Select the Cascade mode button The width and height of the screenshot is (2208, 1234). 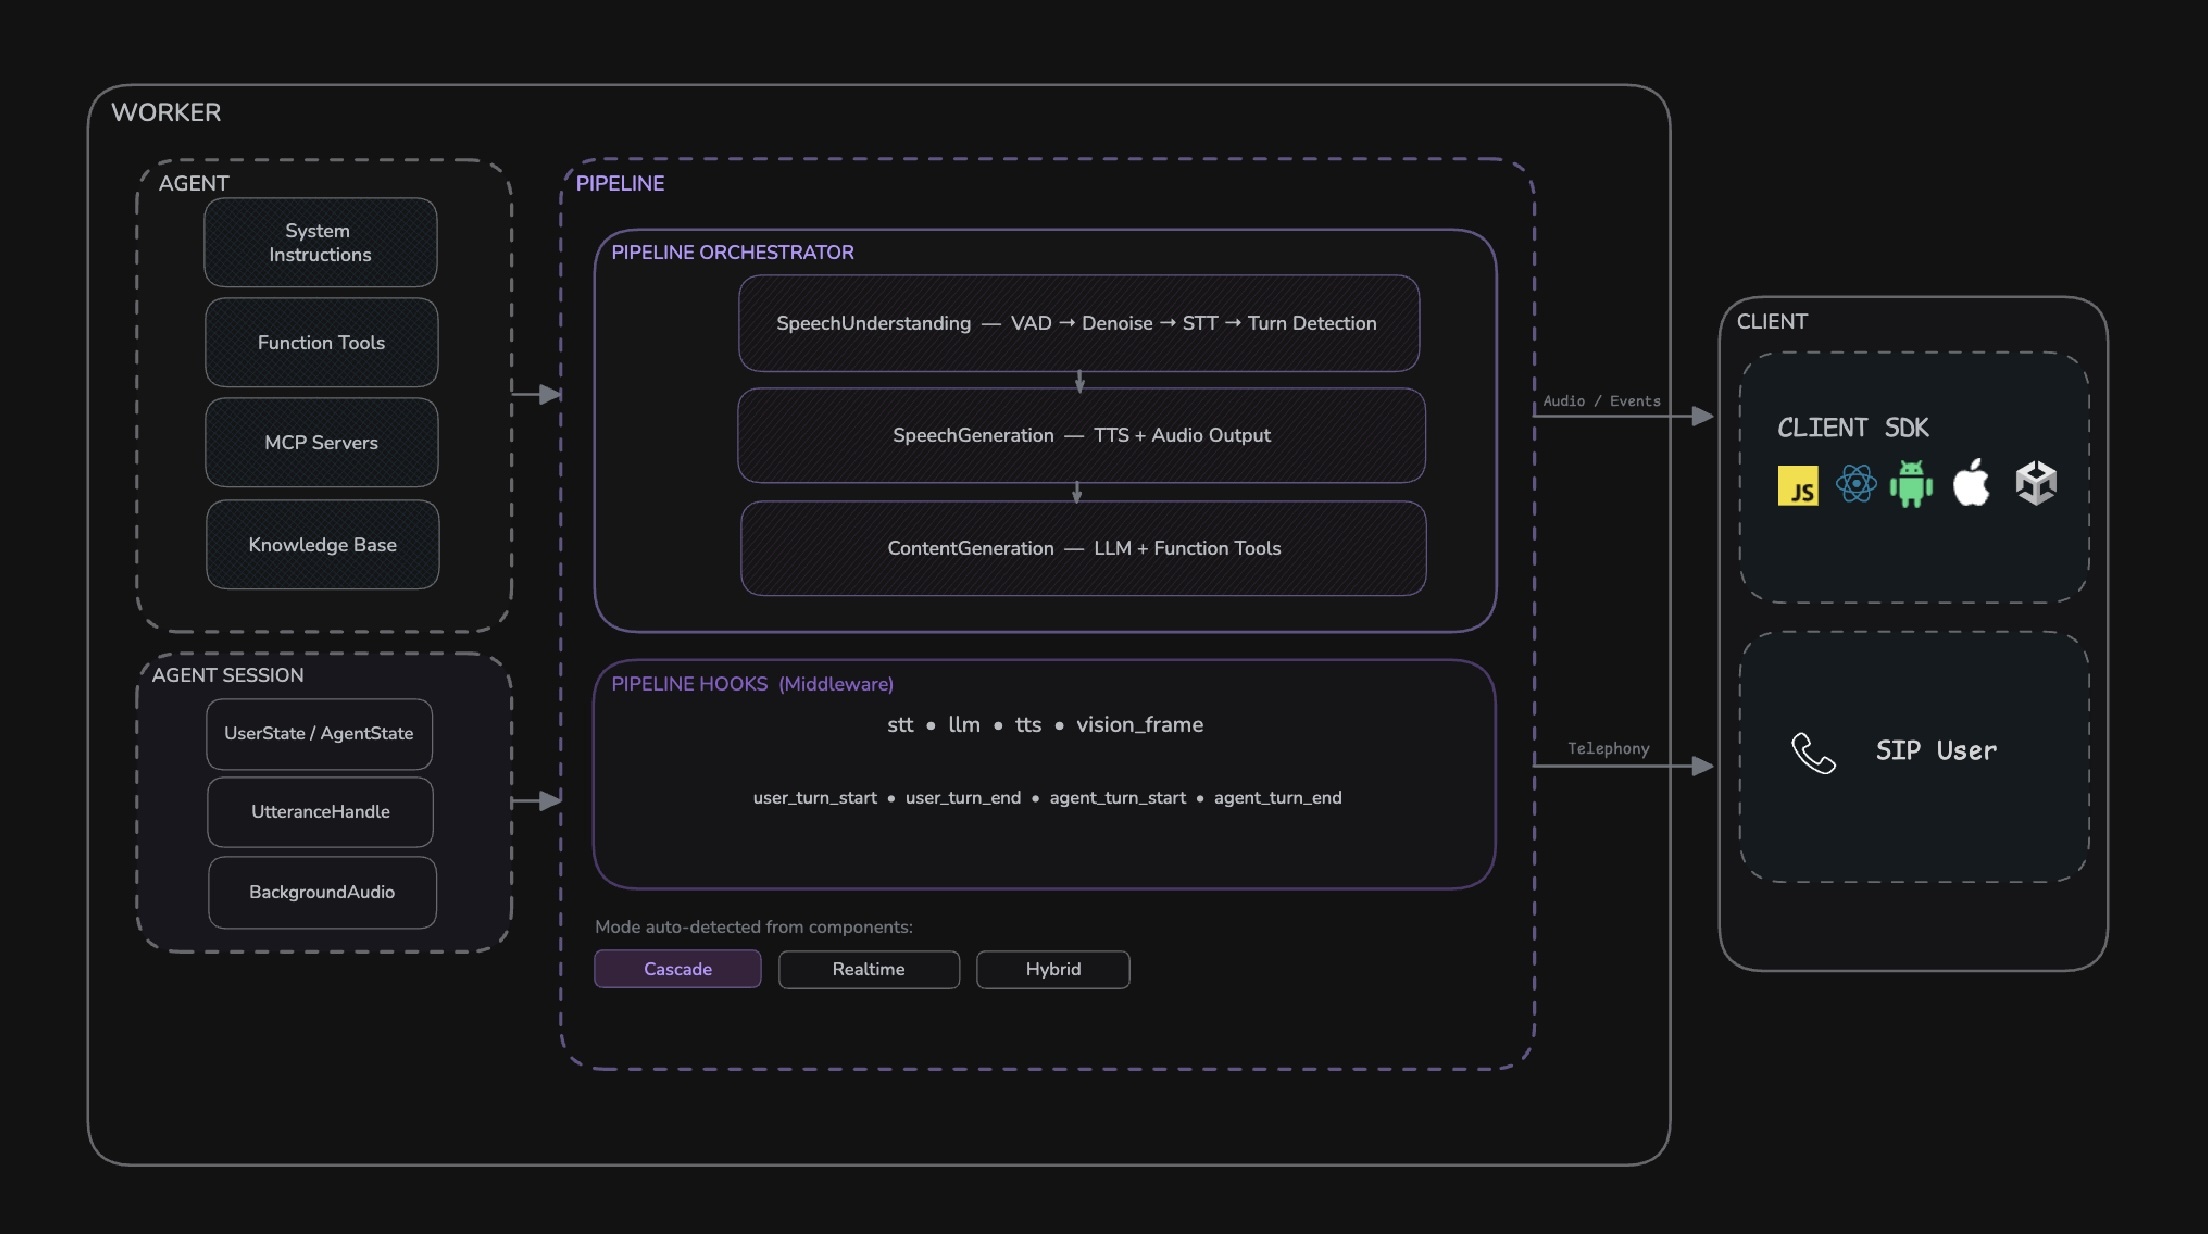pos(677,969)
